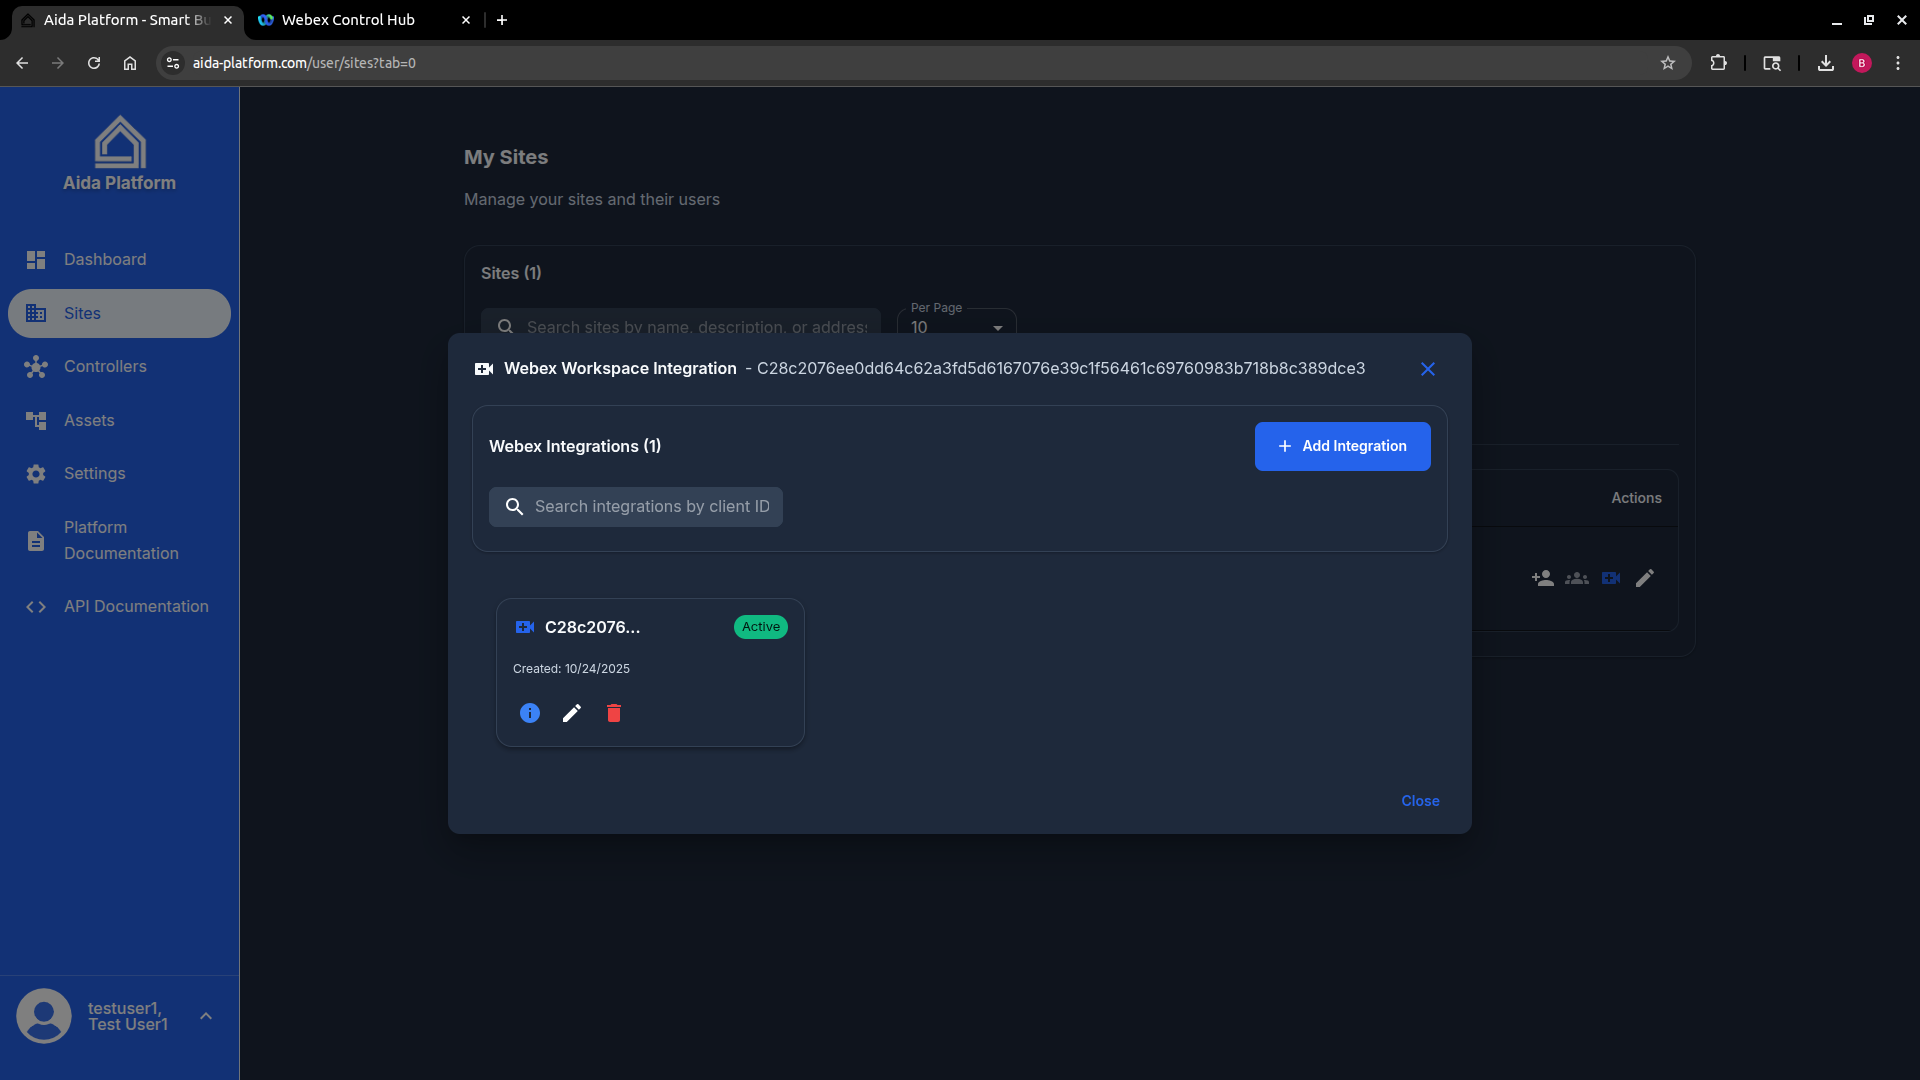Open the info icon on integration C28c2076
Viewport: 1920px width, 1080px height.
pos(529,713)
